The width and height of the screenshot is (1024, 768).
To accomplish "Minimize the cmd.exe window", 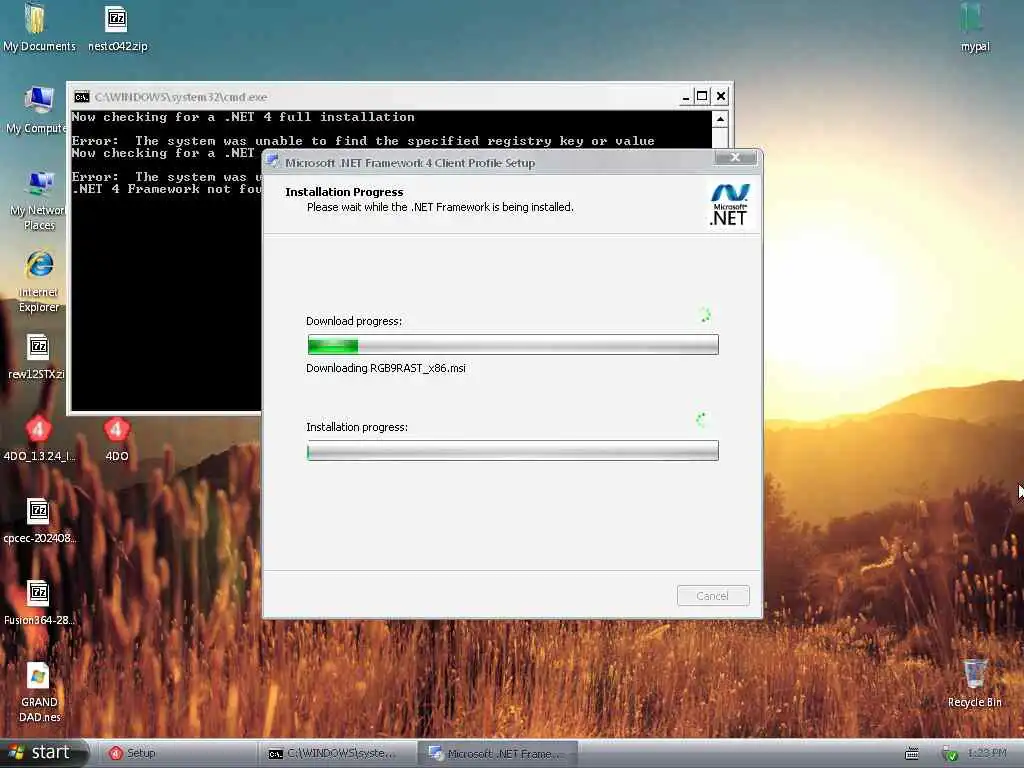I will point(686,97).
